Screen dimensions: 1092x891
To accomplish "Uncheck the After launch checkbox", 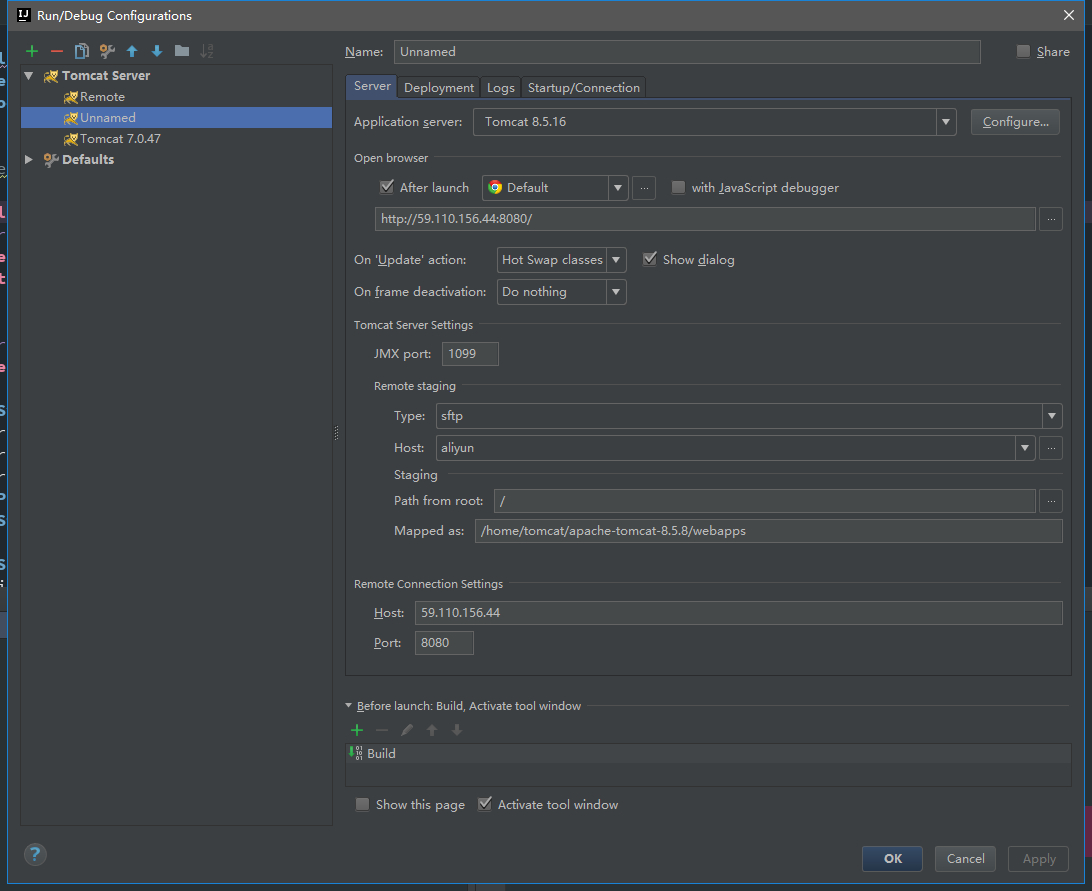I will pos(387,187).
